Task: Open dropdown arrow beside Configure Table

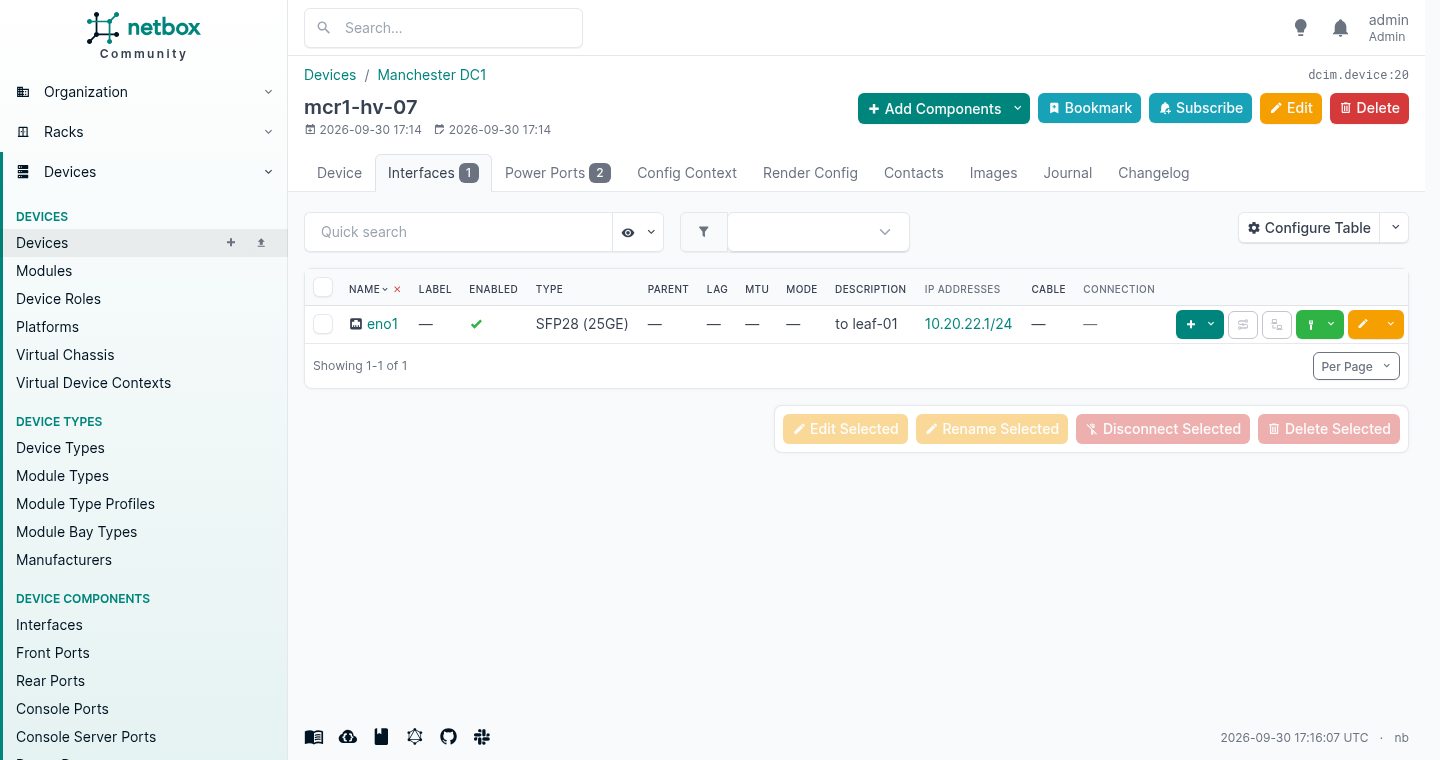Action: (1395, 228)
